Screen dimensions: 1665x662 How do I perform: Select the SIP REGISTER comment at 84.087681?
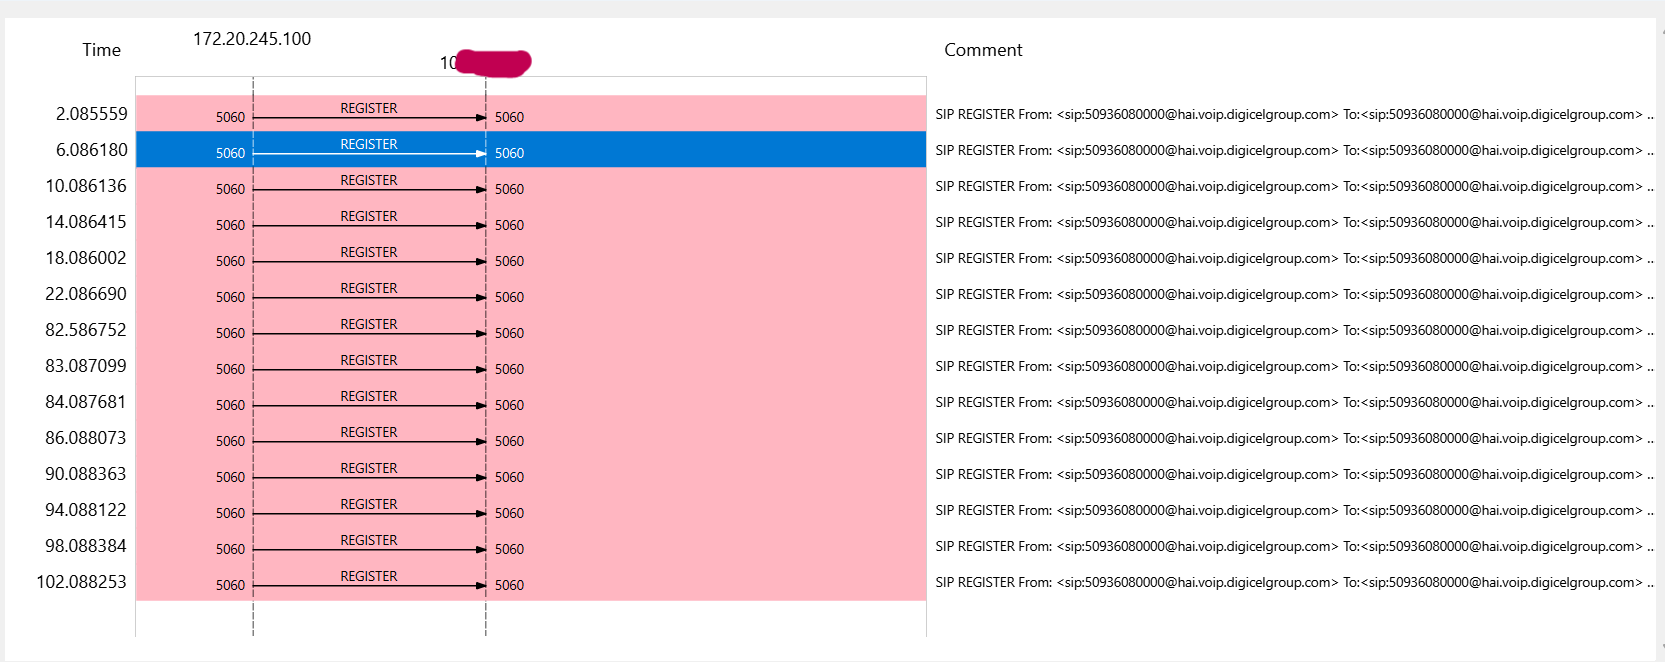(1294, 402)
